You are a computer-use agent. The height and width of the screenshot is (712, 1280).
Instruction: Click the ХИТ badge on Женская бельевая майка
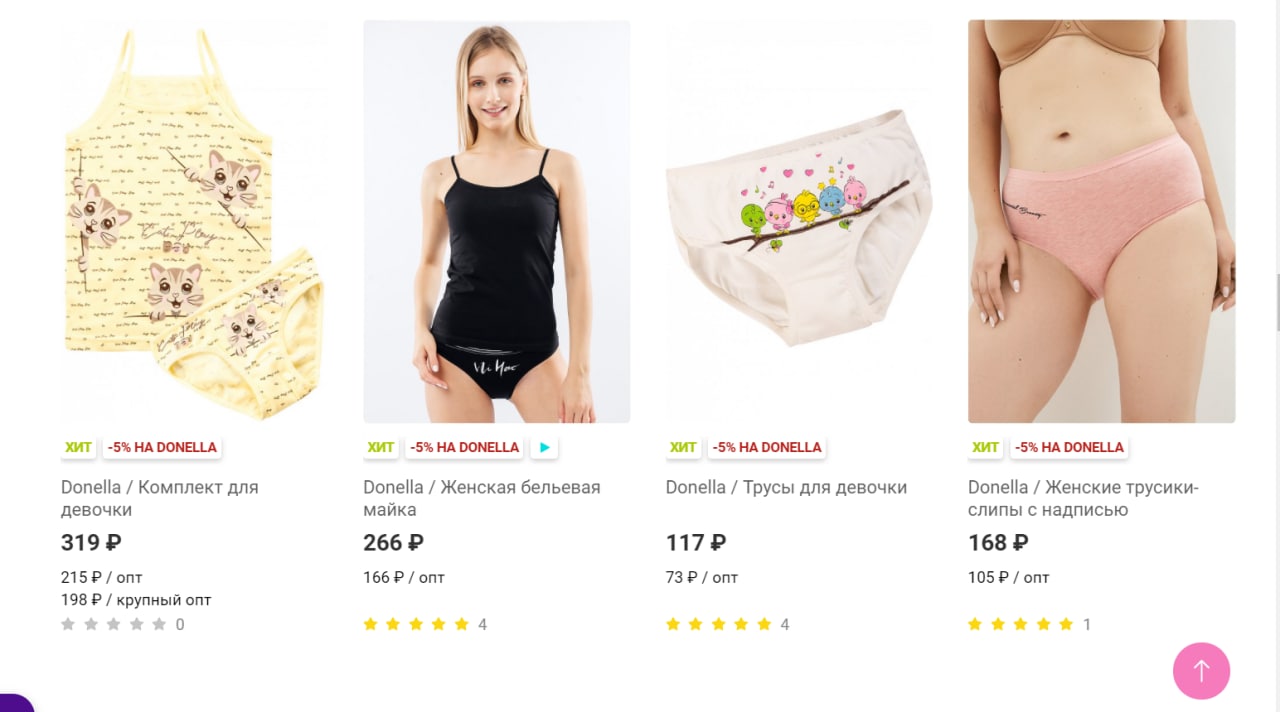tap(380, 447)
